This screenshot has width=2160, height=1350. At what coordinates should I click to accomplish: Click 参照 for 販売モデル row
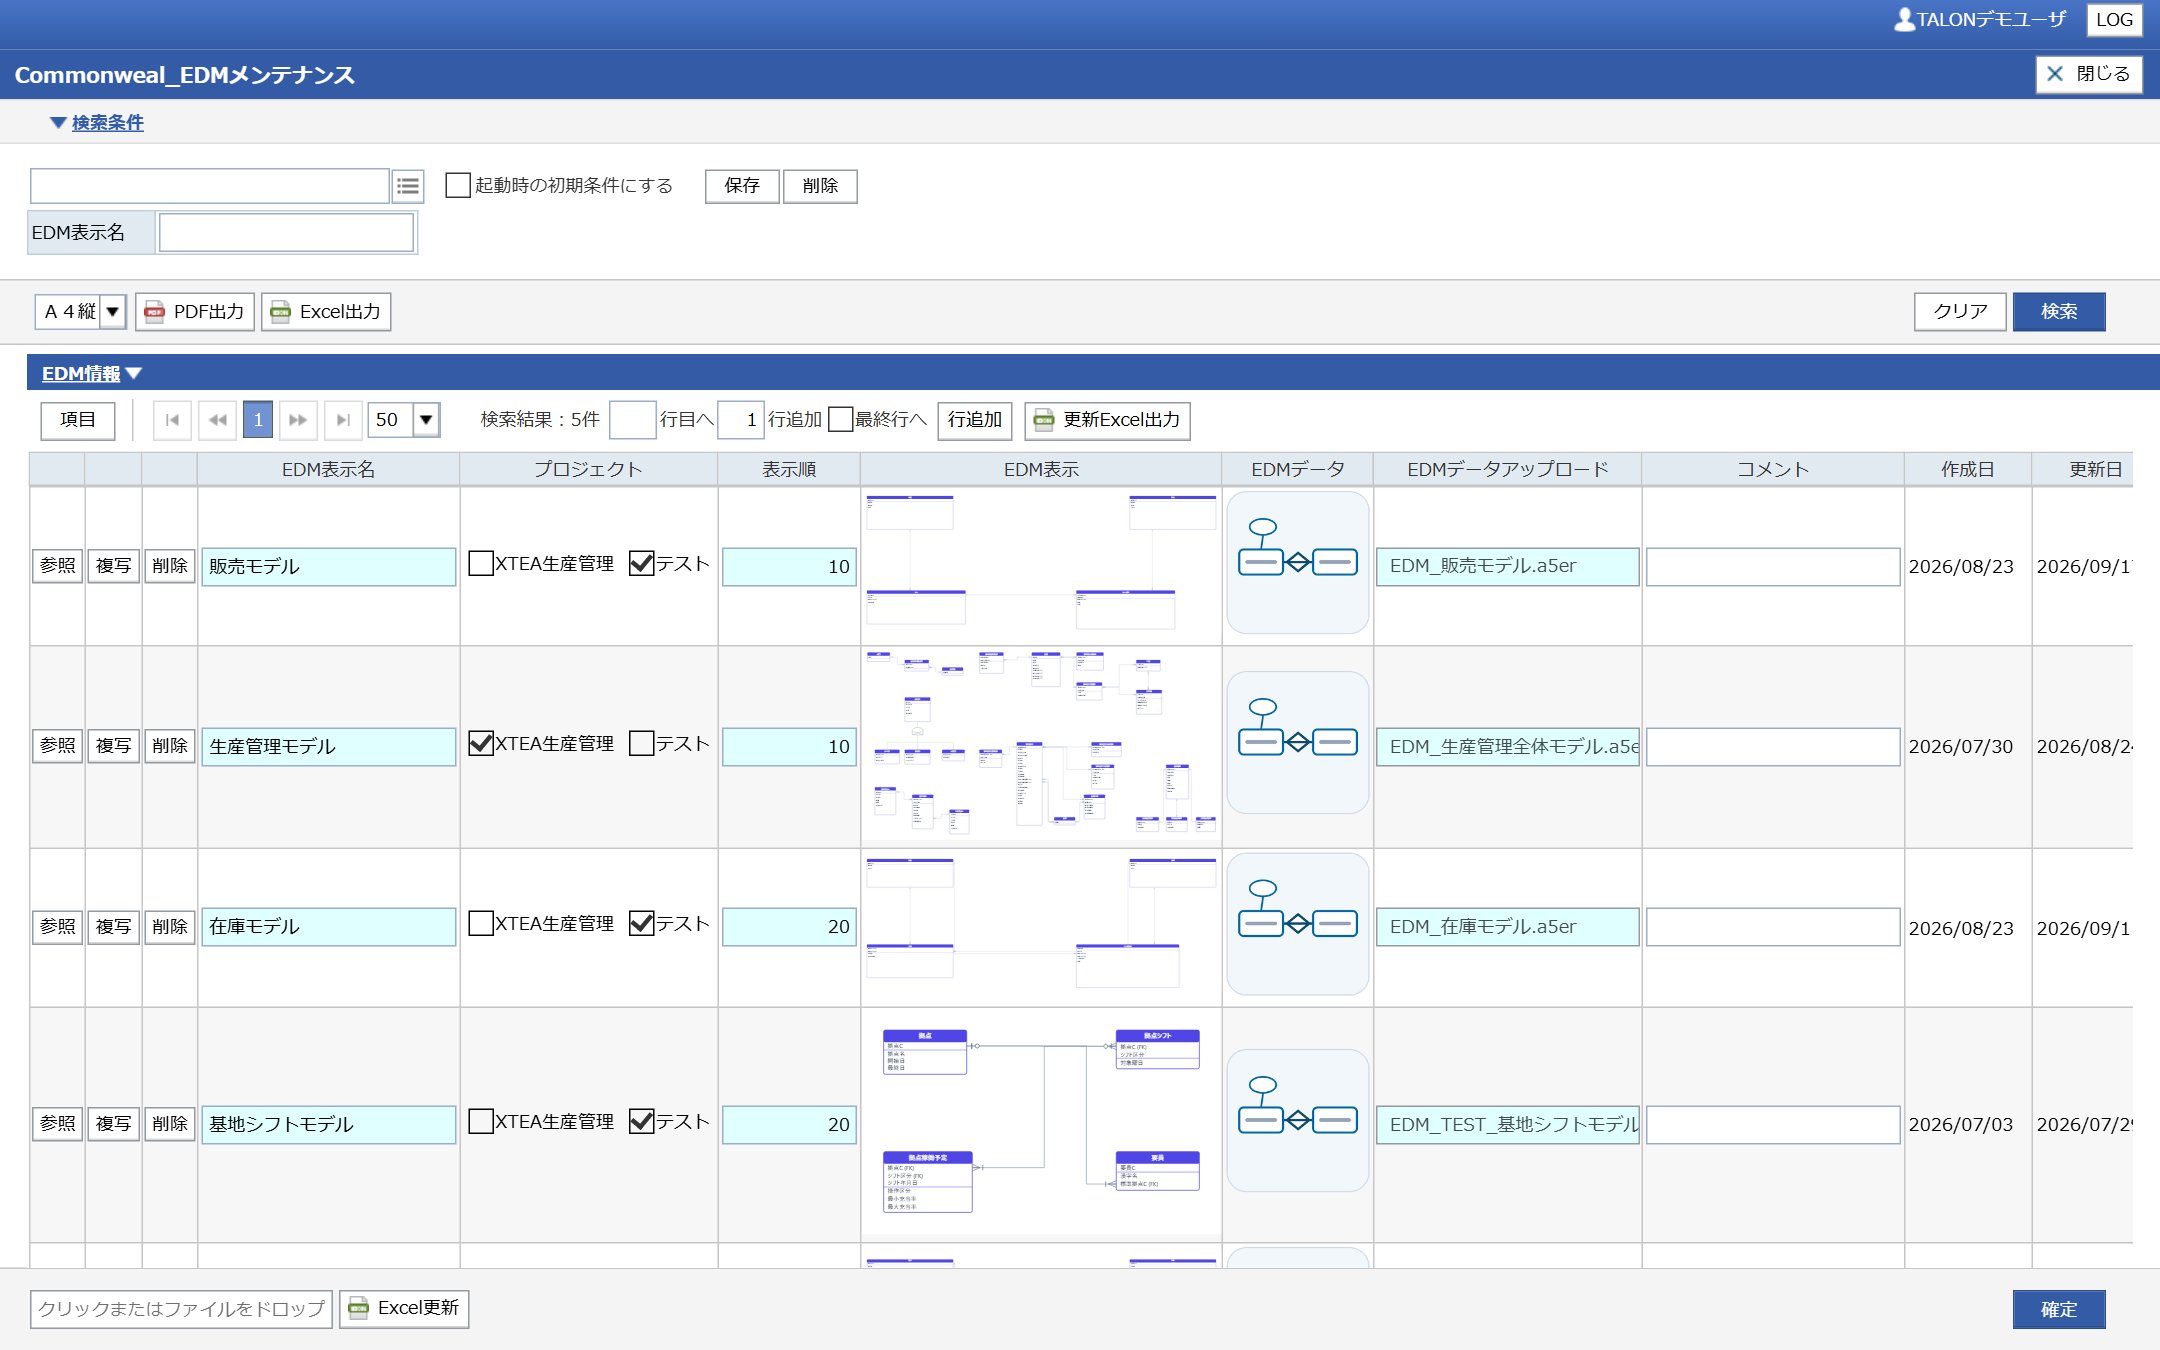click(58, 566)
